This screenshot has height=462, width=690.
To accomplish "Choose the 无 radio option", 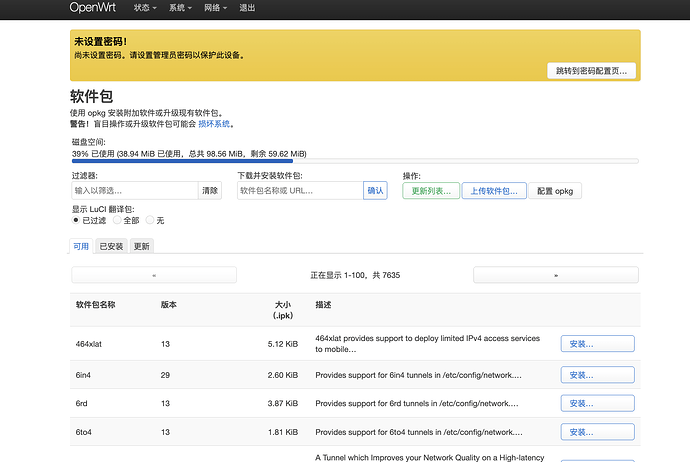I will (x=149, y=220).
